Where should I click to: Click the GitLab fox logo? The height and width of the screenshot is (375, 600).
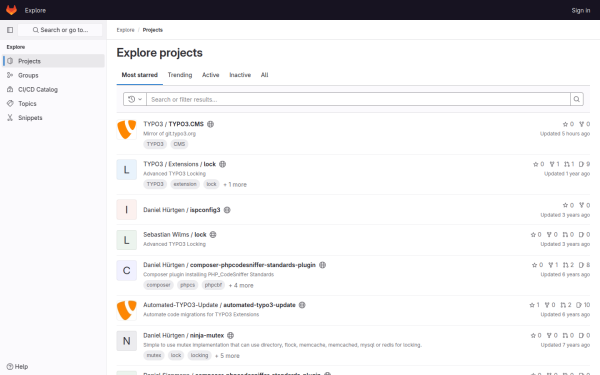point(11,10)
